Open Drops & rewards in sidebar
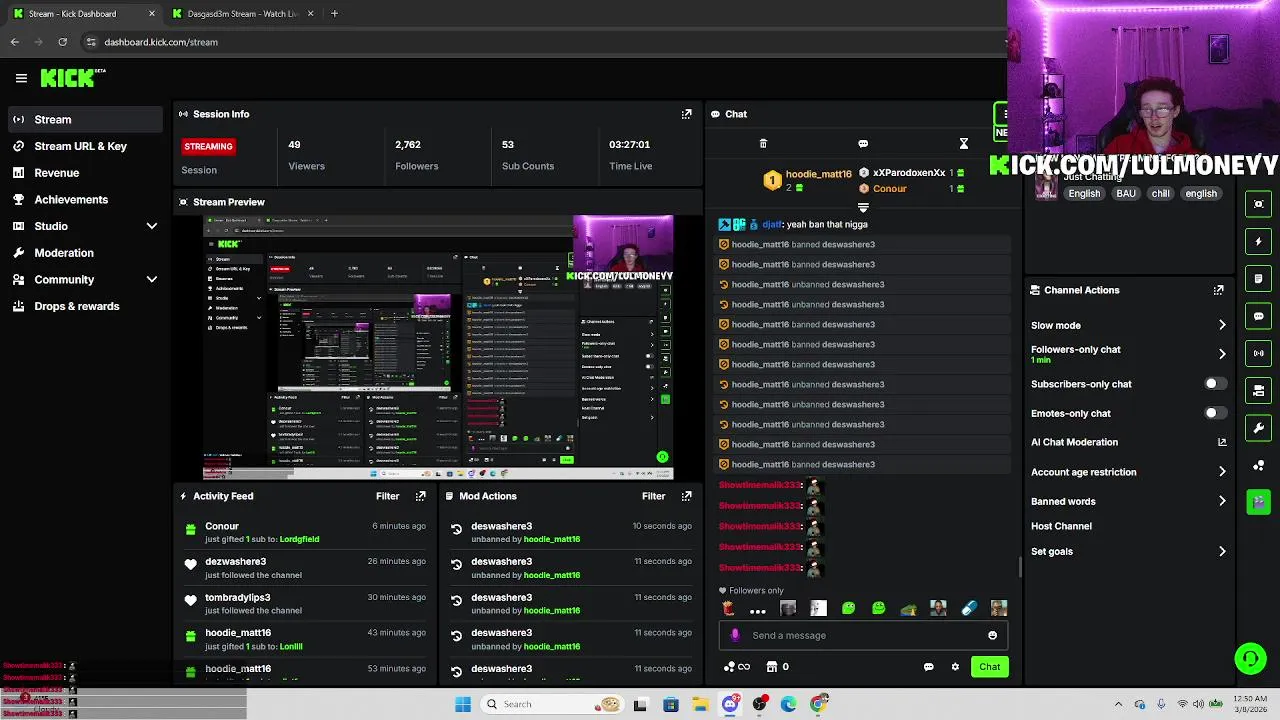 tap(84, 306)
